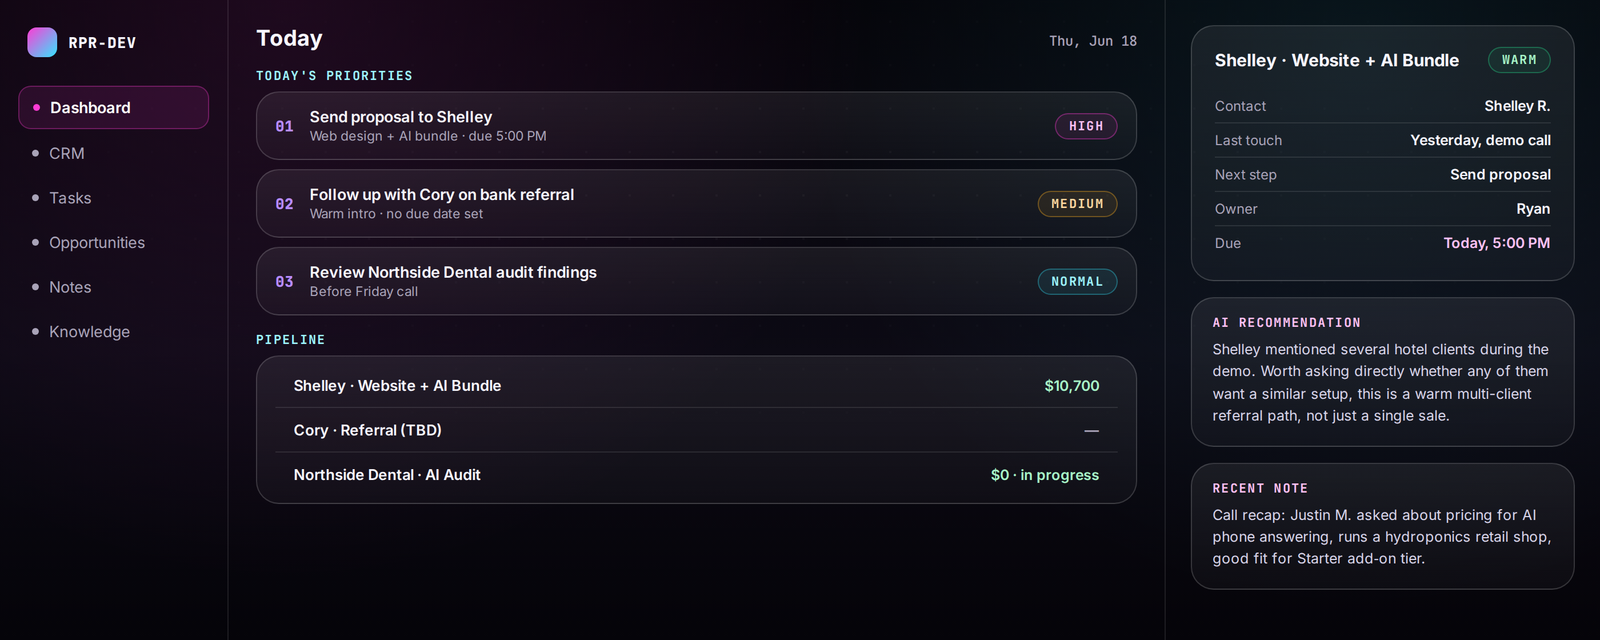1600x640 pixels.
Task: Click the WARM status badge
Action: click(1519, 60)
